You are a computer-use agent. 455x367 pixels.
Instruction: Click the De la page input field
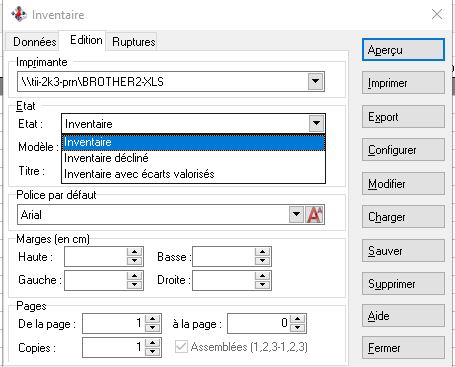tap(114, 323)
